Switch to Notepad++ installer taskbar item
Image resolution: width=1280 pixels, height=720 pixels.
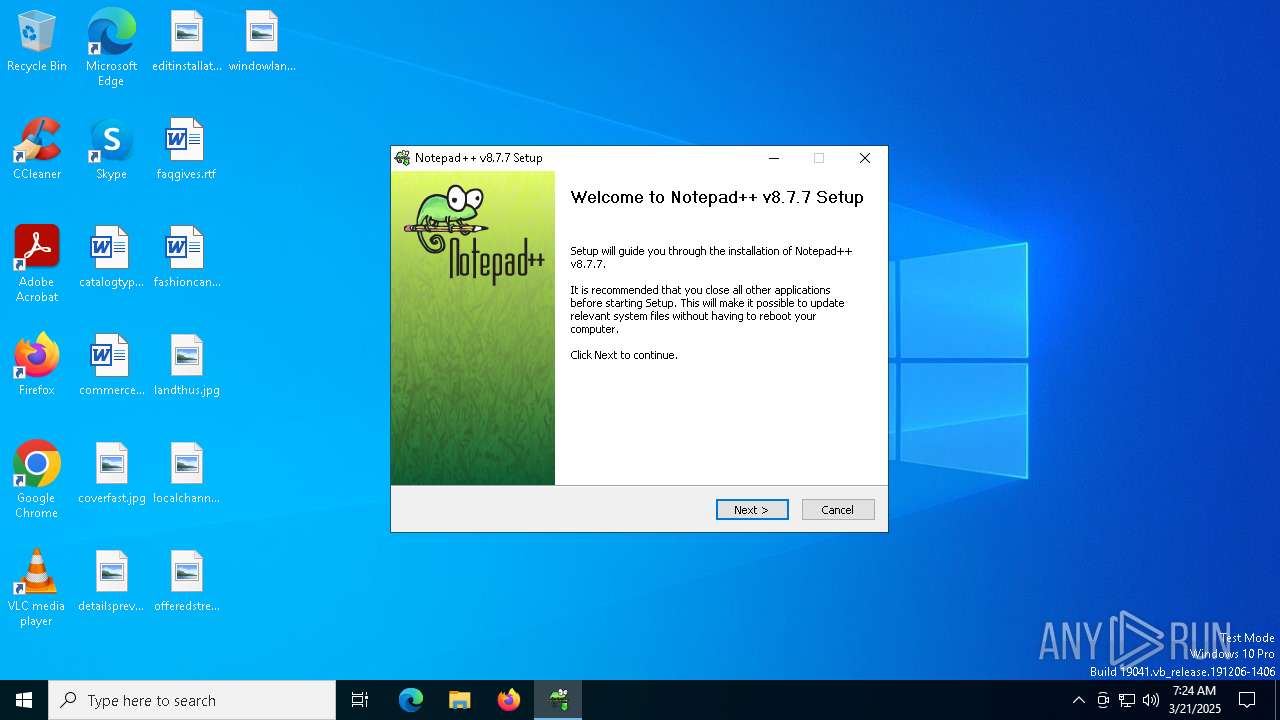[x=558, y=700]
